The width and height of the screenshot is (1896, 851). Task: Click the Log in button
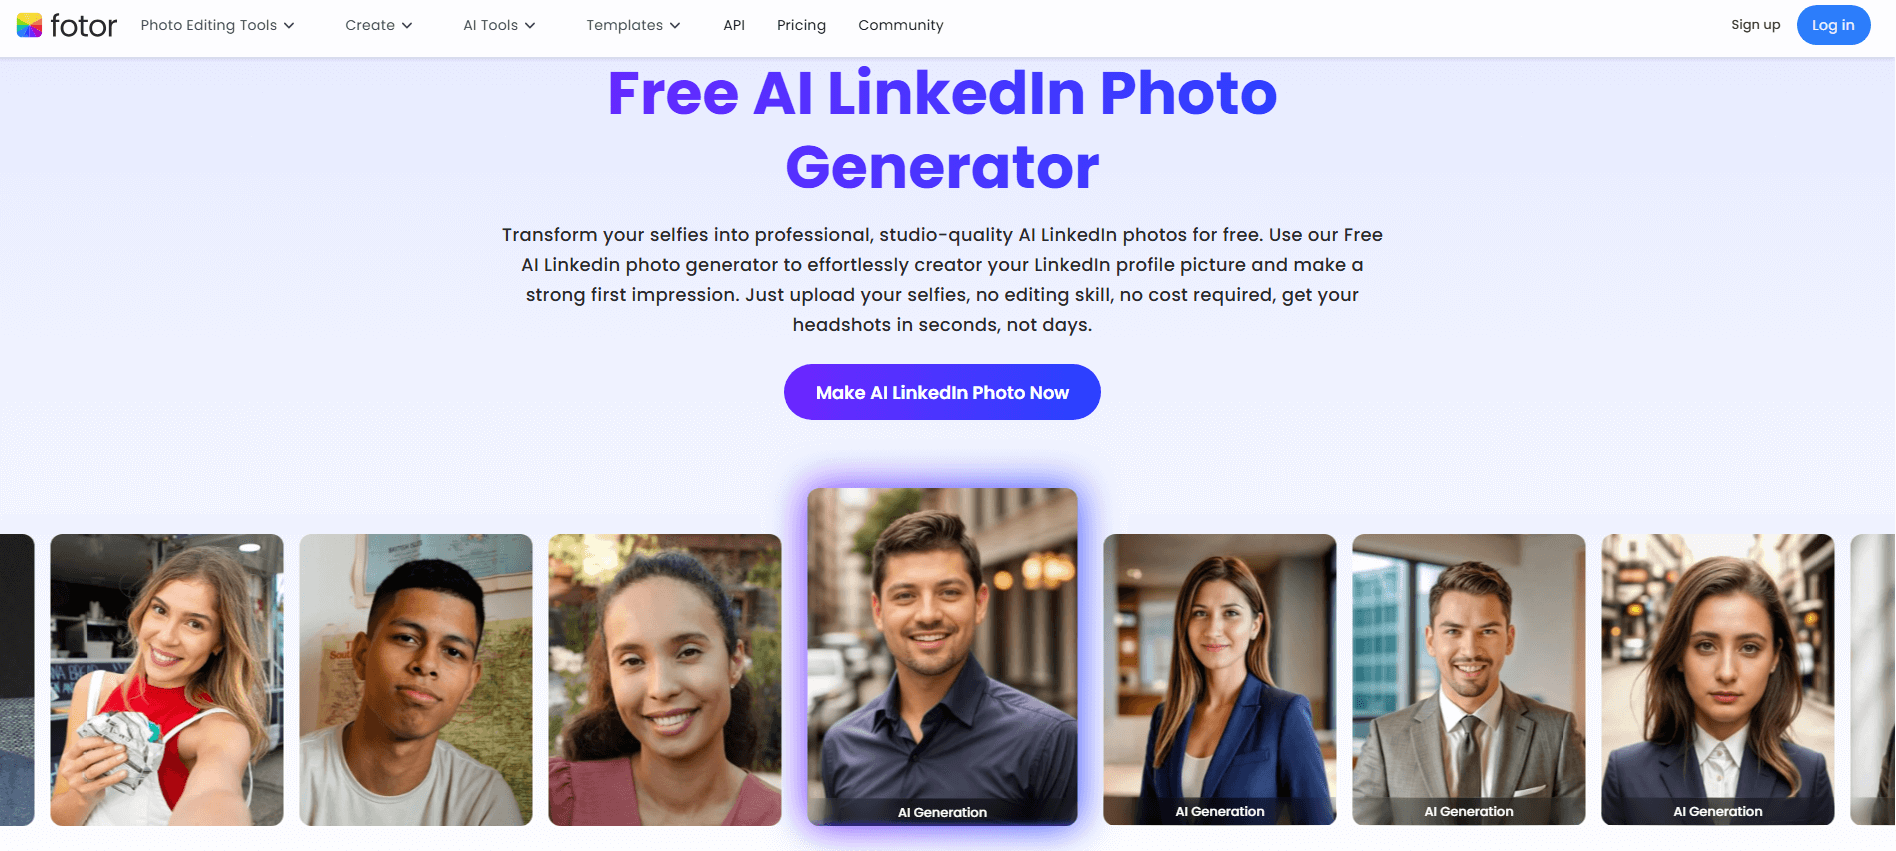[x=1833, y=25]
